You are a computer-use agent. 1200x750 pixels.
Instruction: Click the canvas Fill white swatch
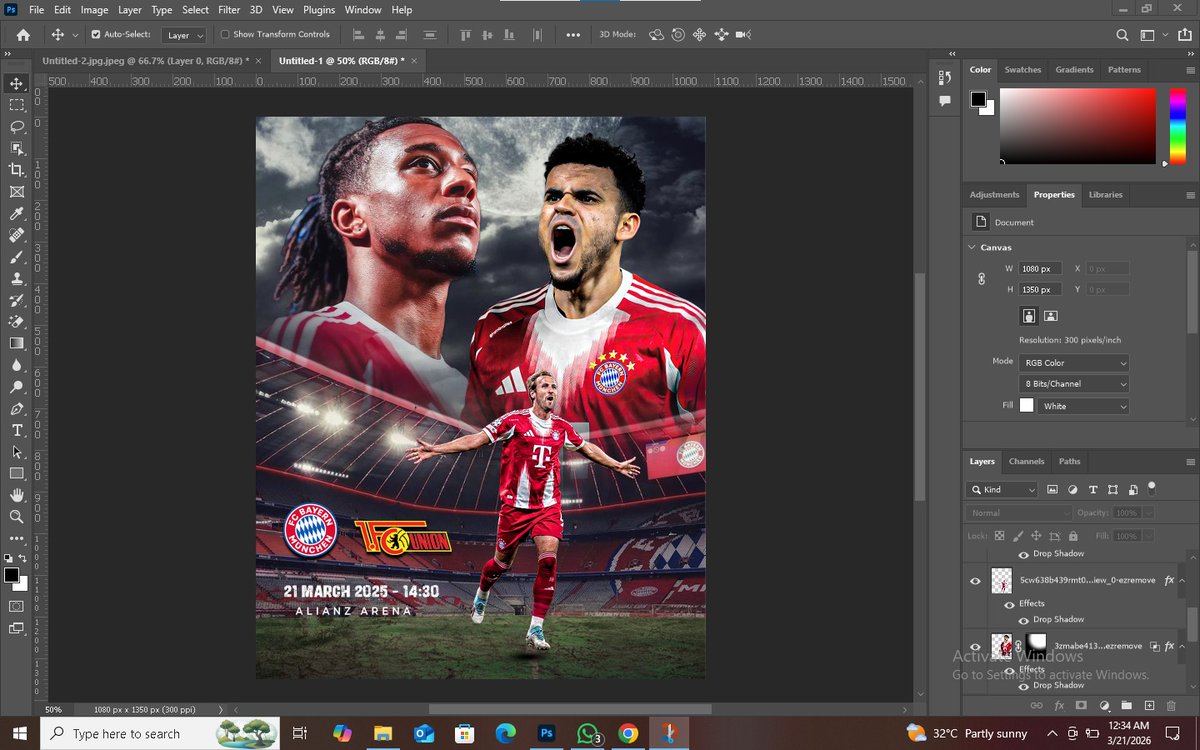coord(1027,406)
